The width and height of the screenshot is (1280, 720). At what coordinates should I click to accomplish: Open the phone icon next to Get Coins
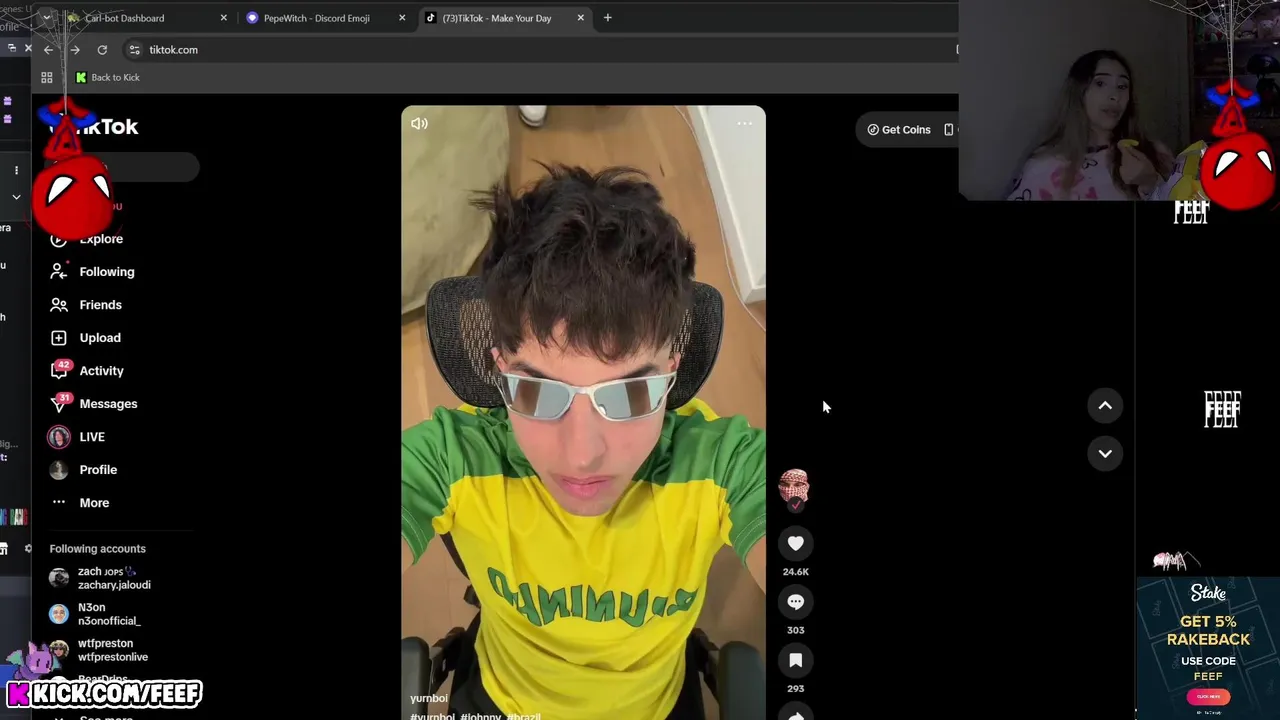[x=949, y=130]
